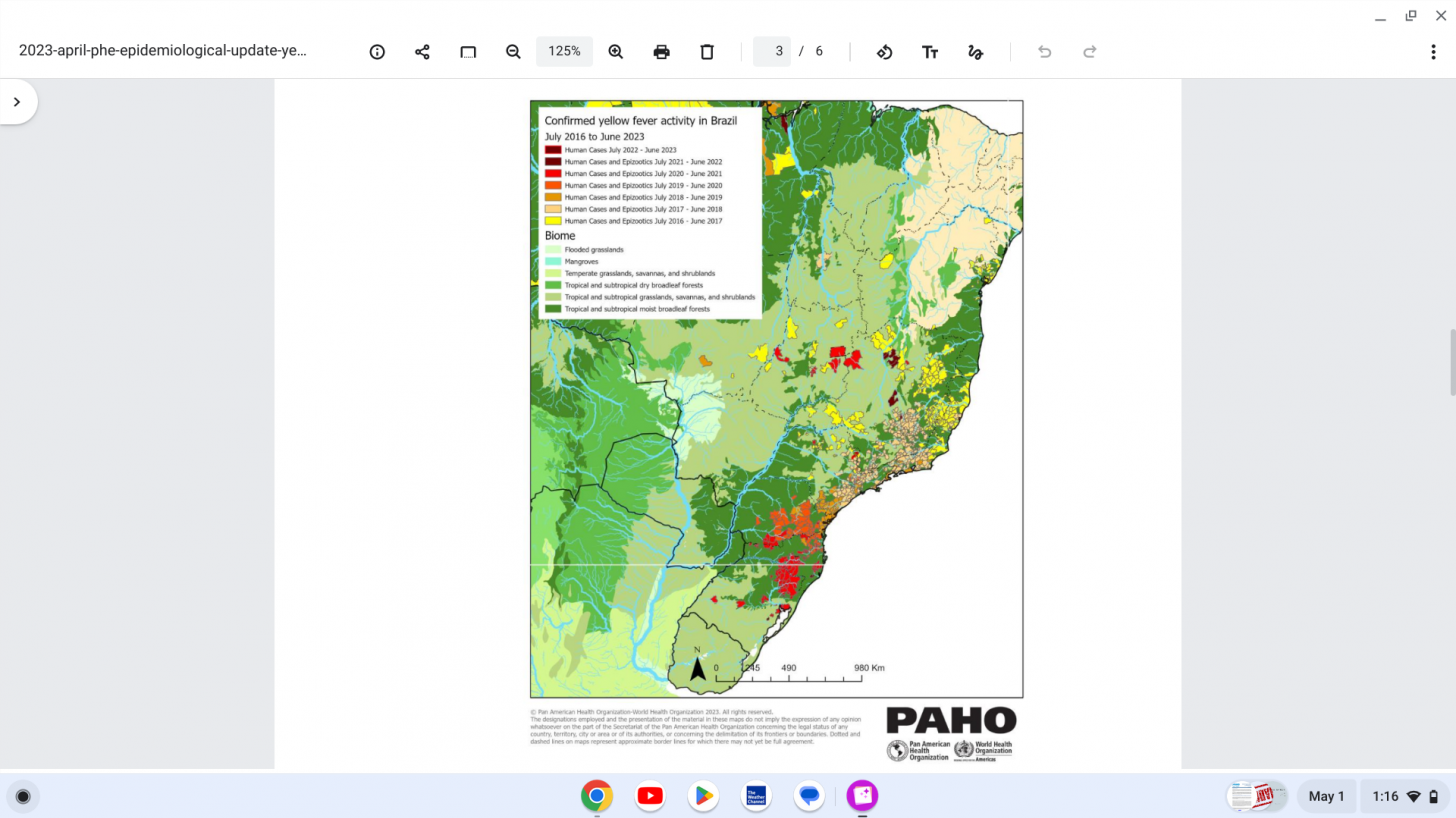This screenshot has height=818, width=1456.
Task: Open the three-dot more options menu
Action: click(x=1433, y=52)
